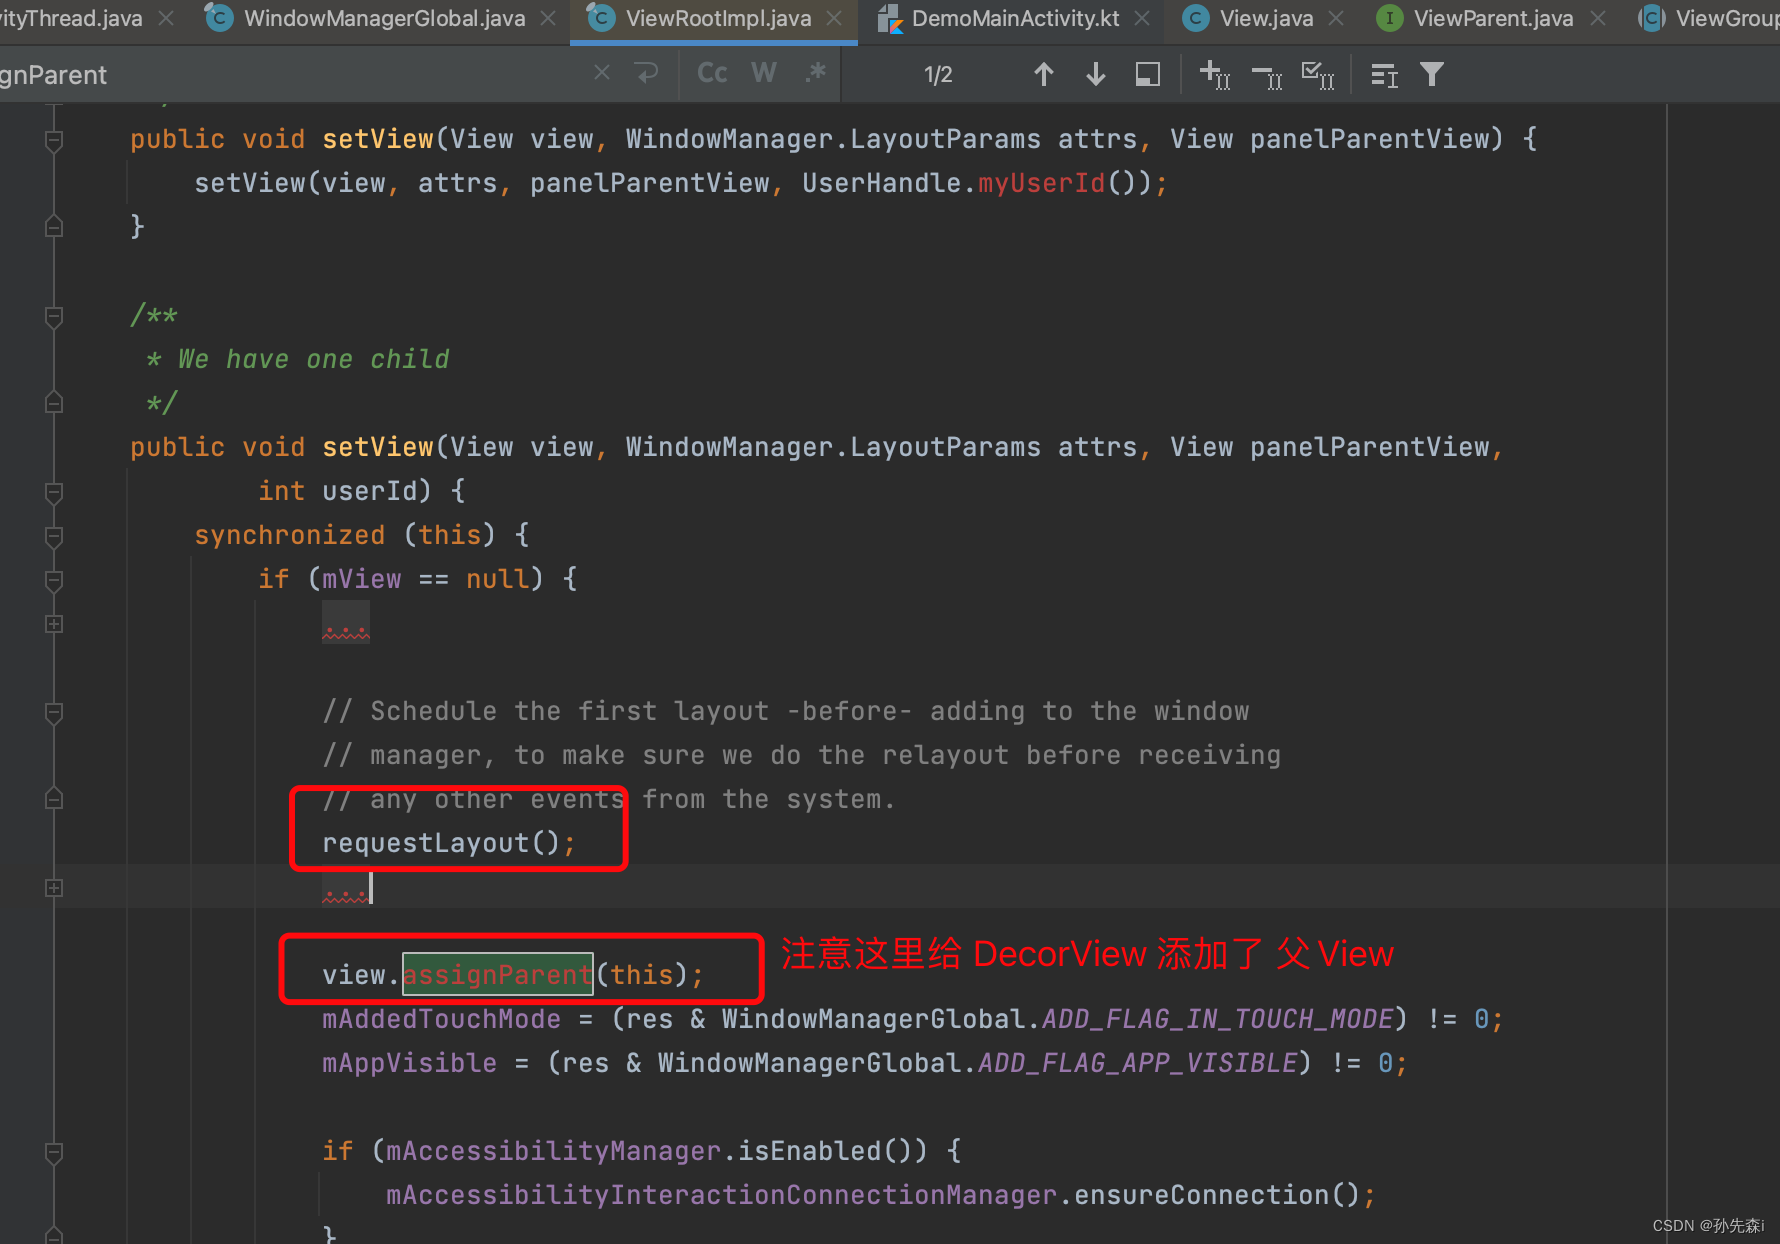Open the View.java tab
This screenshot has width=1780, height=1244.
tap(1266, 18)
